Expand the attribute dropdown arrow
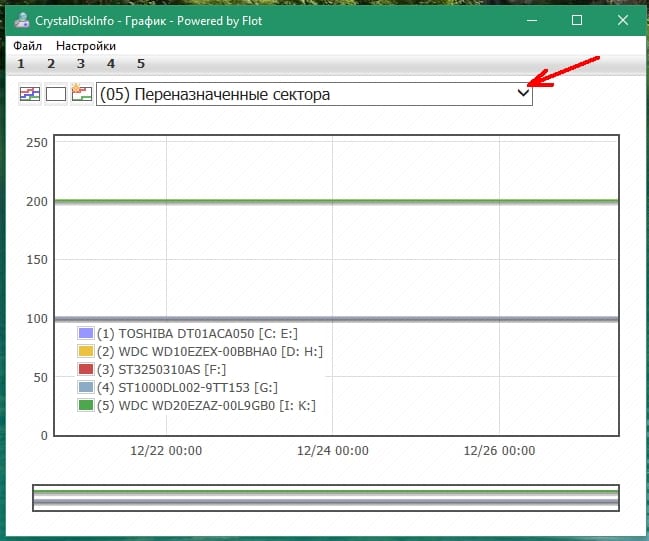This screenshot has width=649, height=541. [x=523, y=94]
